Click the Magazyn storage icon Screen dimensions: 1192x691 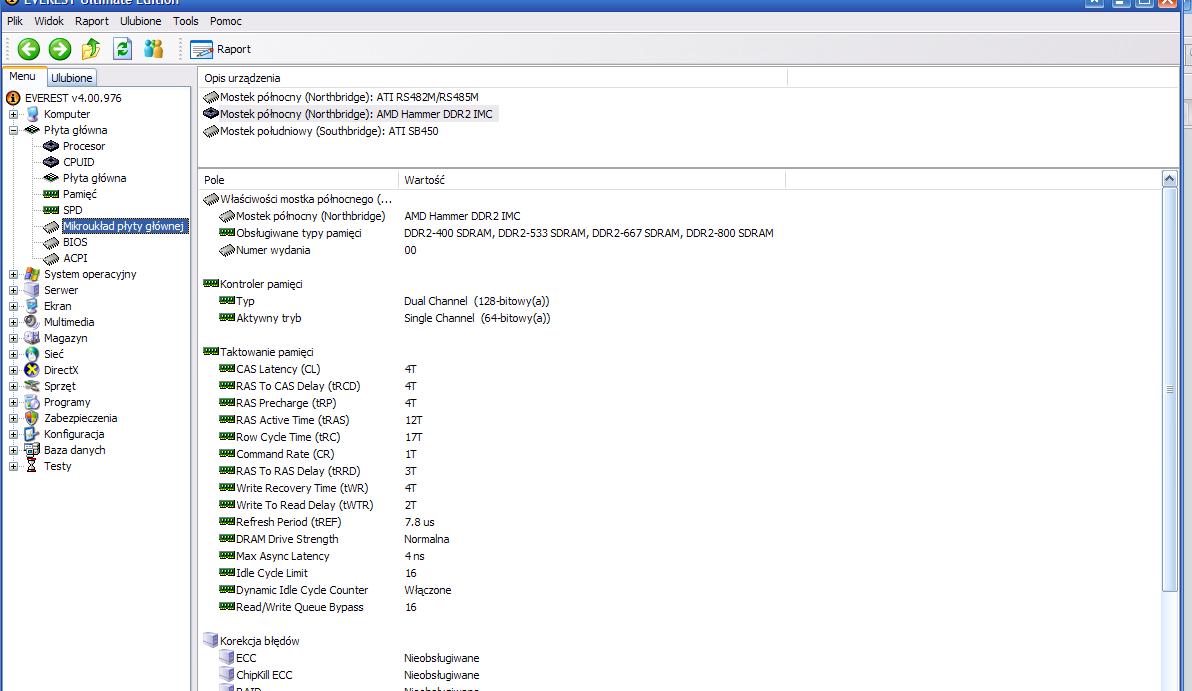coord(32,338)
